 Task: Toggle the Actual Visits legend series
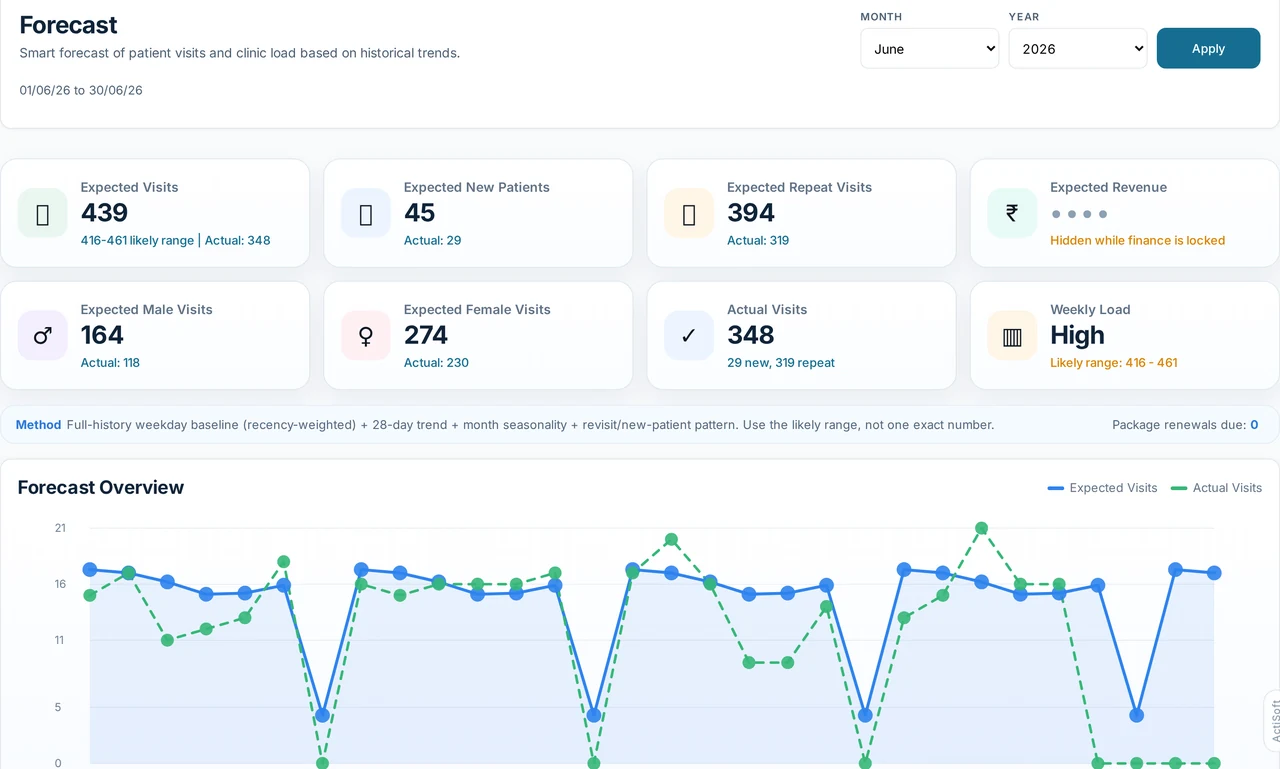pos(1217,488)
